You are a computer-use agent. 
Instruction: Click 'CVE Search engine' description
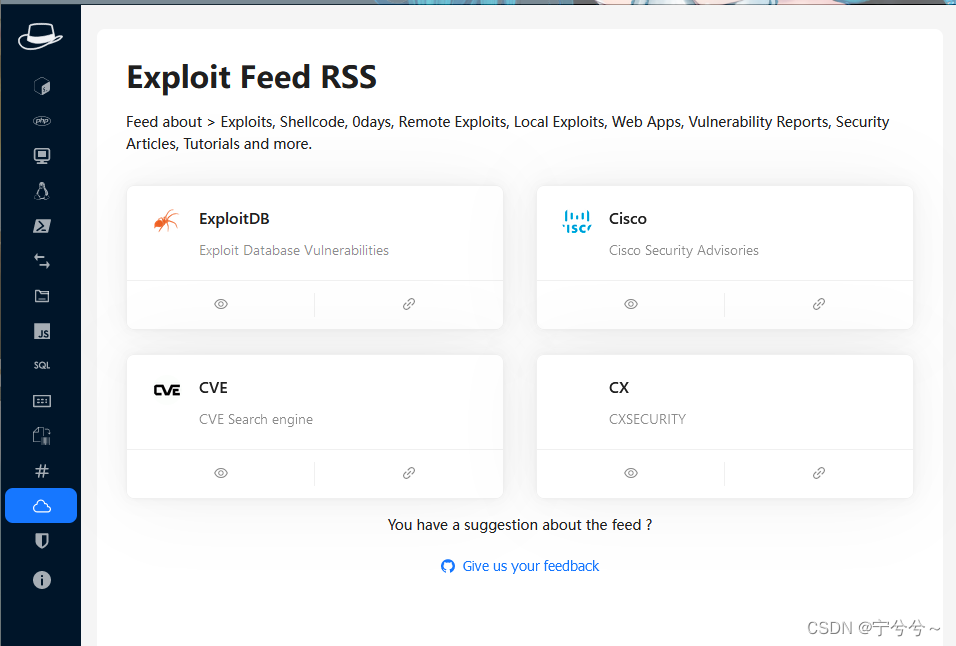point(255,419)
